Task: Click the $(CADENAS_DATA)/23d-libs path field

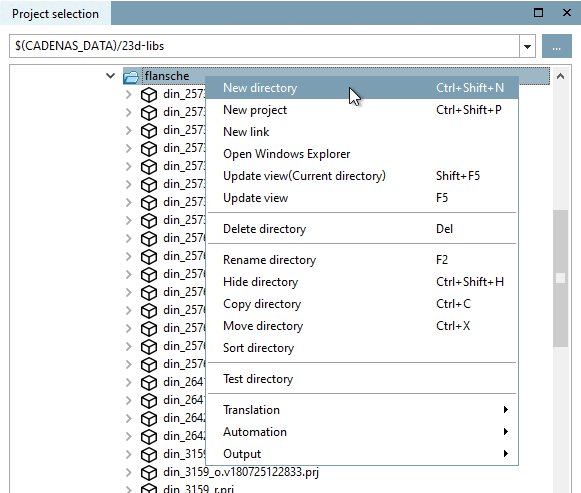Action: [x=264, y=46]
